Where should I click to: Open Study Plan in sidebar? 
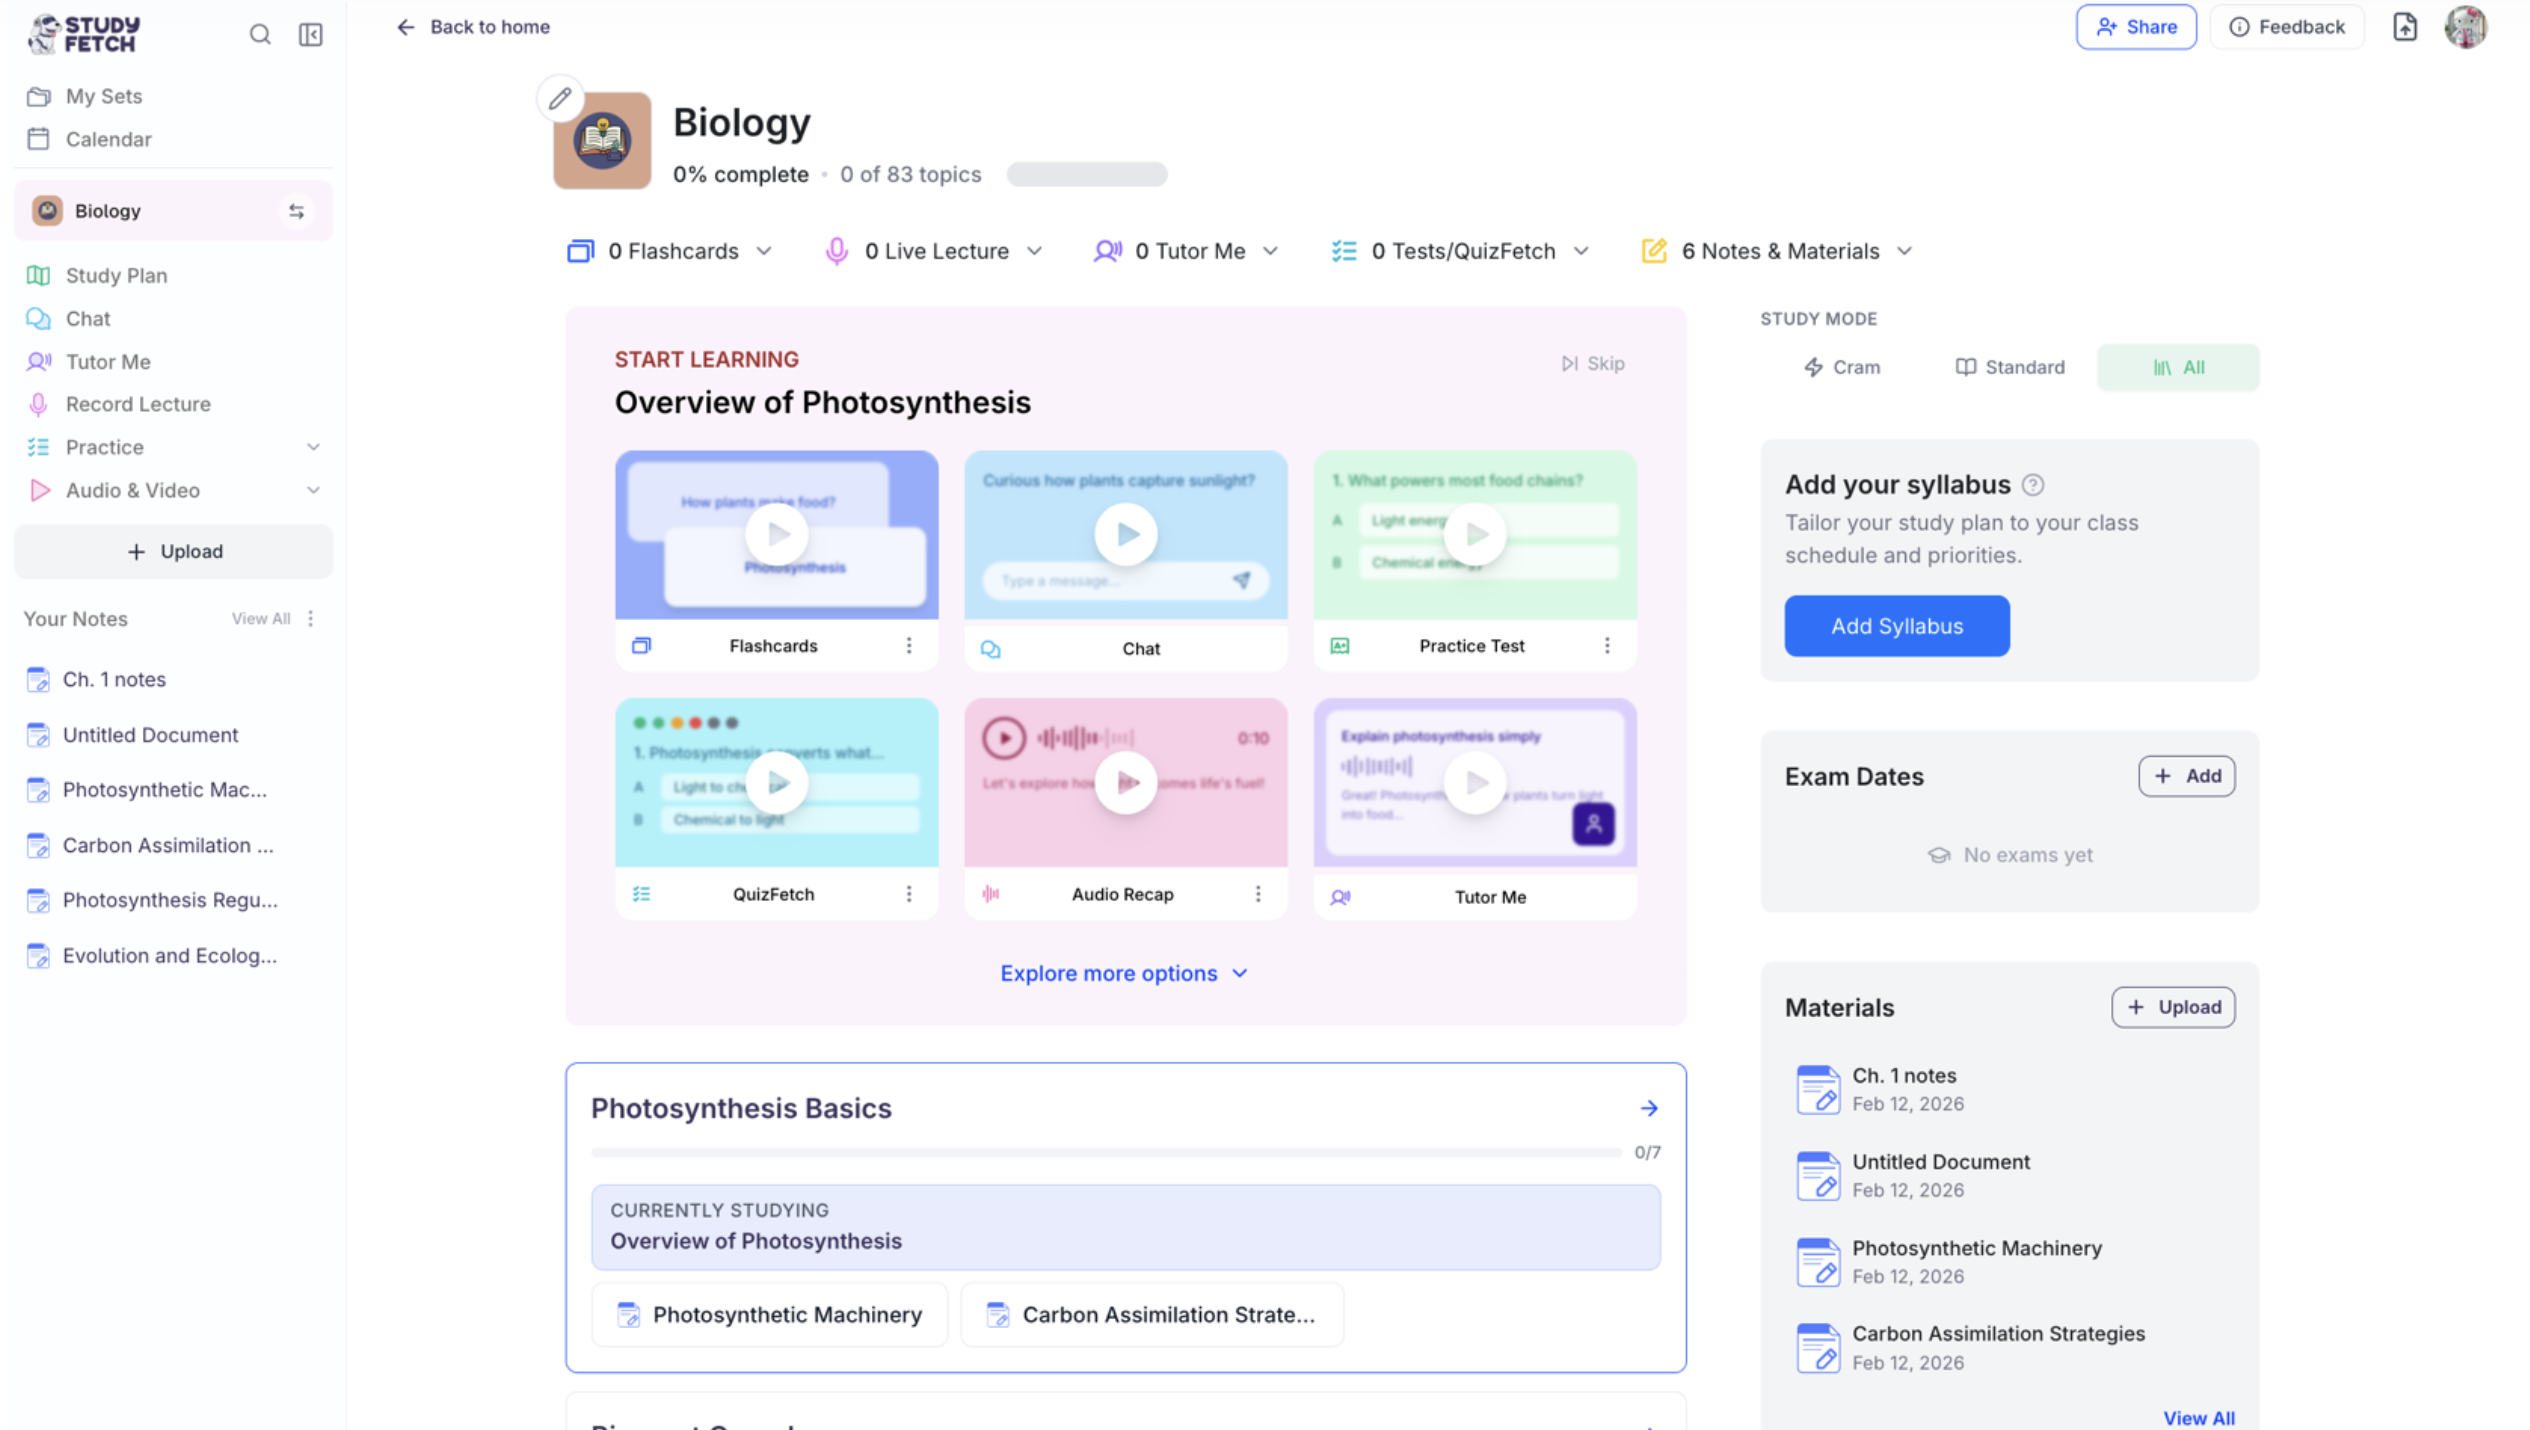pos(116,275)
